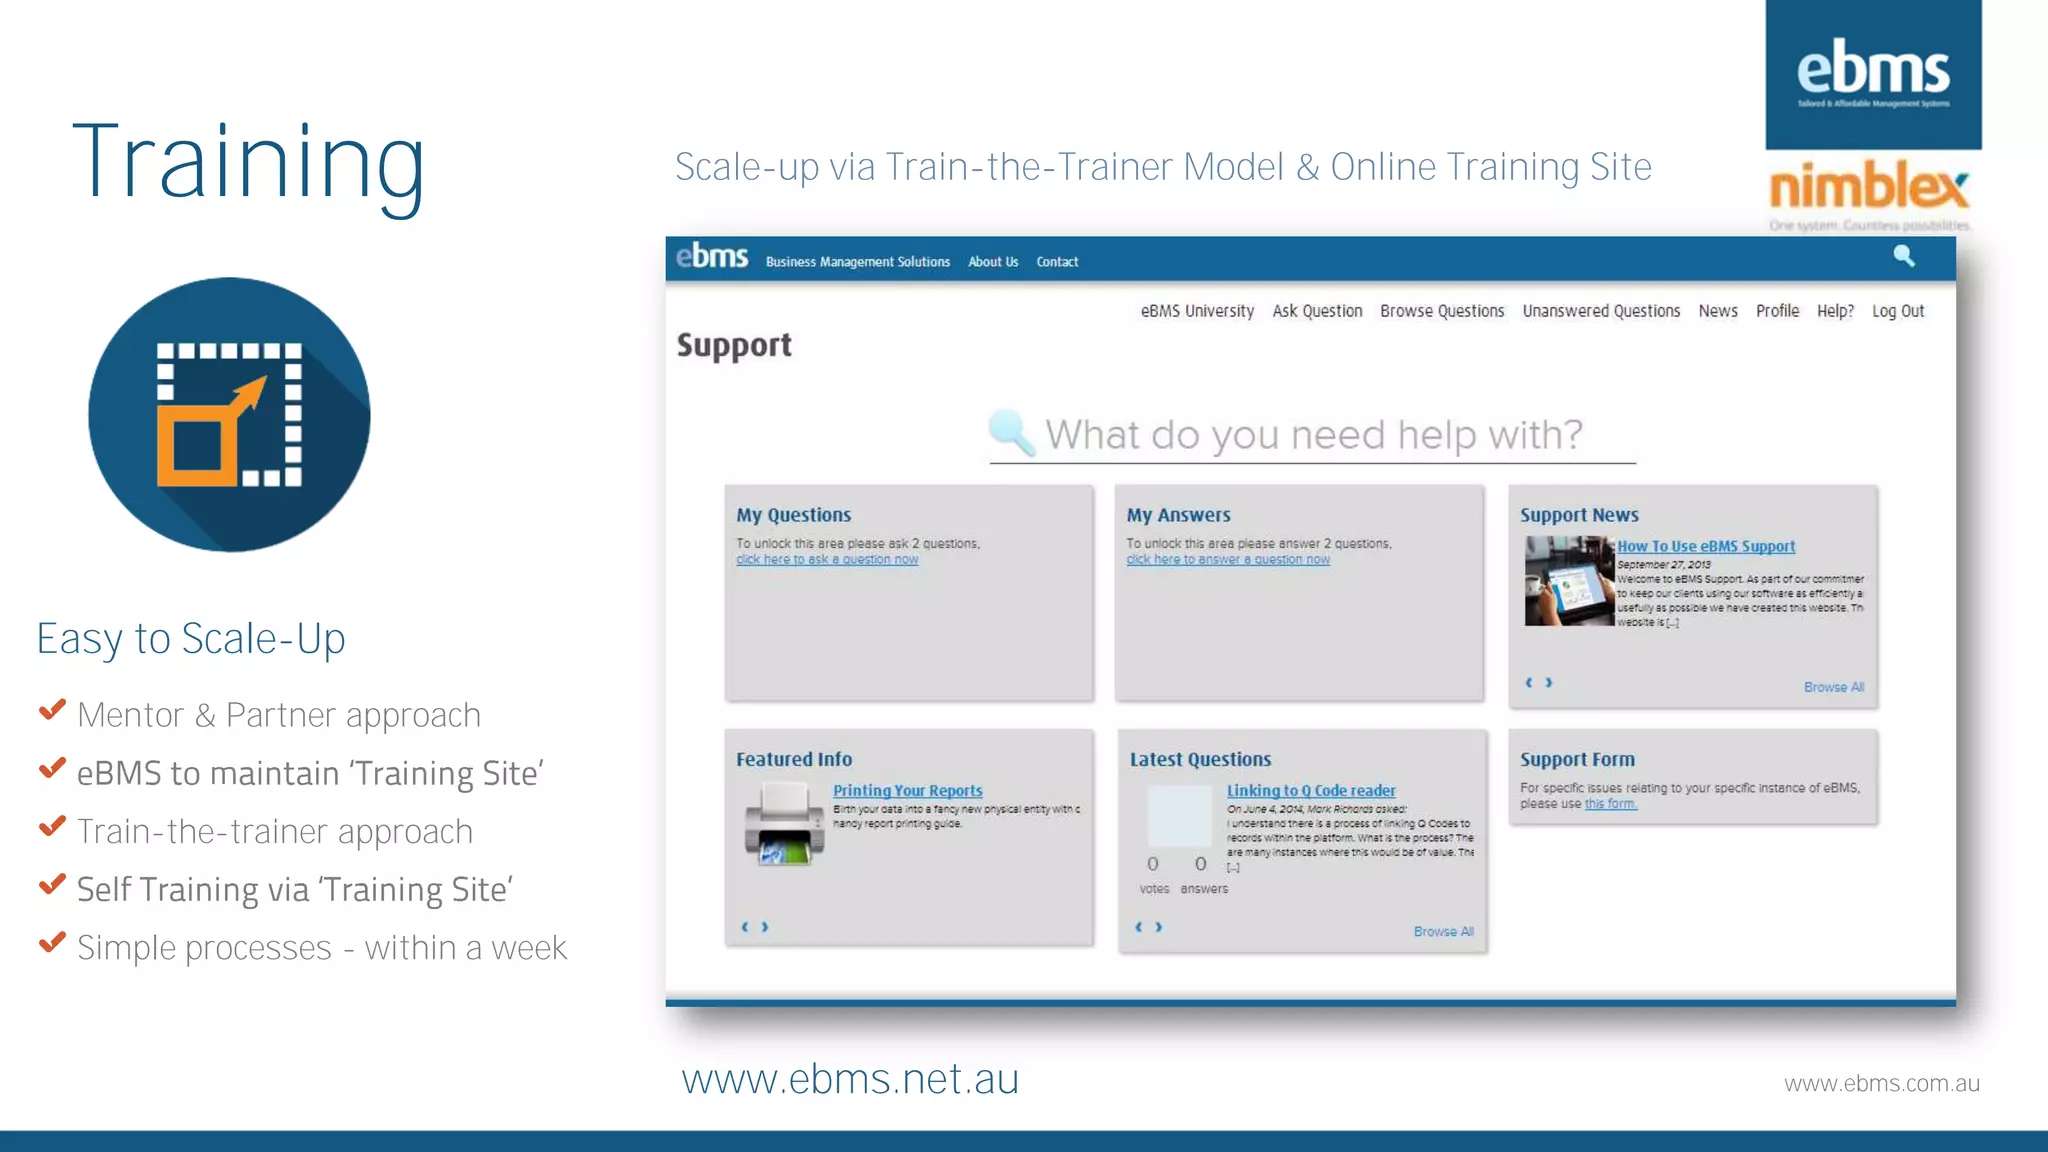The height and width of the screenshot is (1152, 2048).
Task: Go to previous Support News item
Action: coord(1528,683)
